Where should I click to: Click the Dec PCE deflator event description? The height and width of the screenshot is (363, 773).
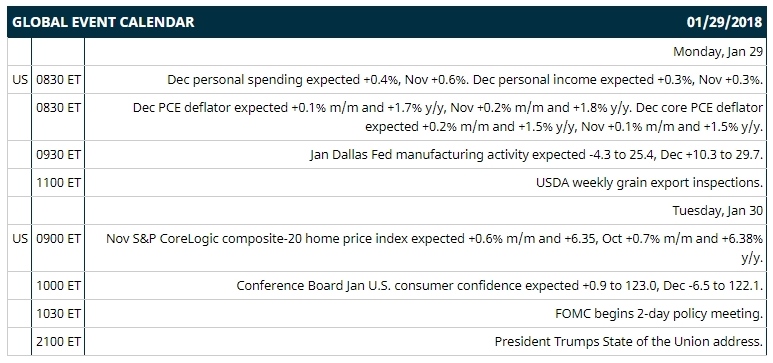coord(448,117)
